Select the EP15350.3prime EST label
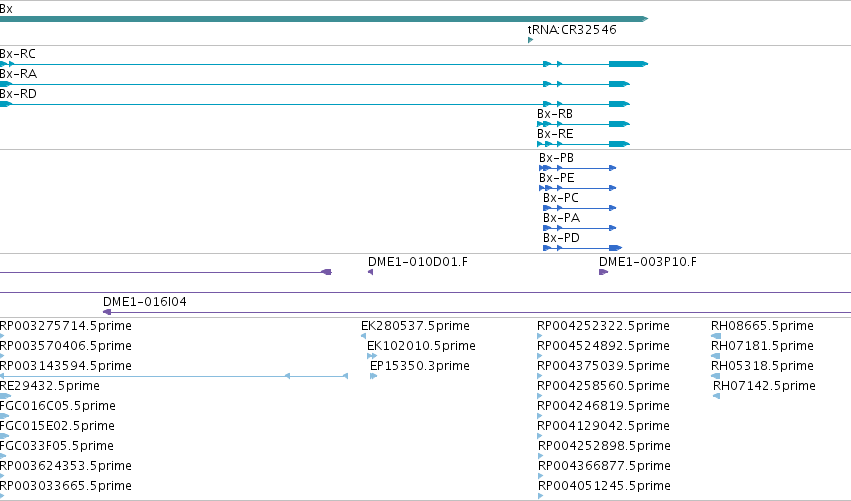 coord(420,366)
